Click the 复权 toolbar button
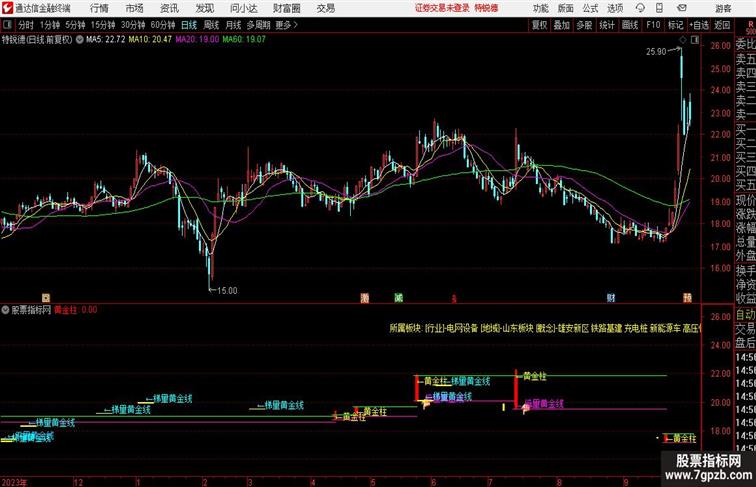Image resolution: width=756 pixels, height=487 pixels. tap(539, 25)
